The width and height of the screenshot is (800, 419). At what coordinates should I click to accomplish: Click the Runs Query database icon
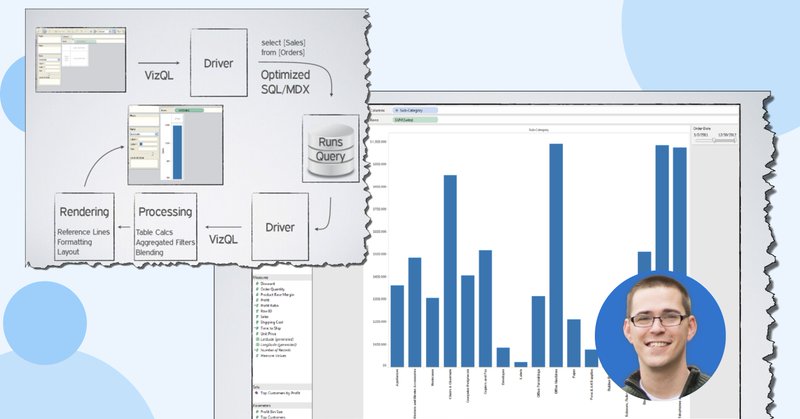click(x=331, y=149)
